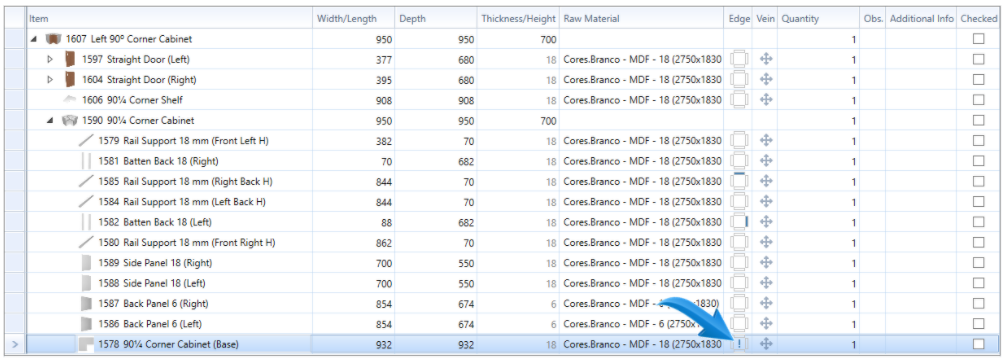The width and height of the screenshot is (1005, 360).
Task: Open edge settings for 1579 Rail Support
Action: (739, 141)
